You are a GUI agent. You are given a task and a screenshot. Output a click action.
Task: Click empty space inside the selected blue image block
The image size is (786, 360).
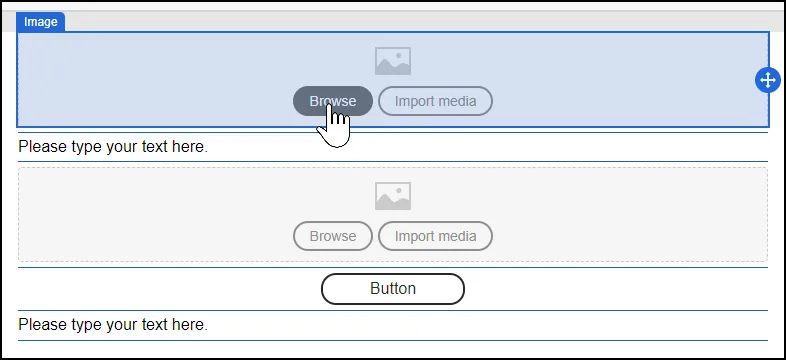(150, 79)
